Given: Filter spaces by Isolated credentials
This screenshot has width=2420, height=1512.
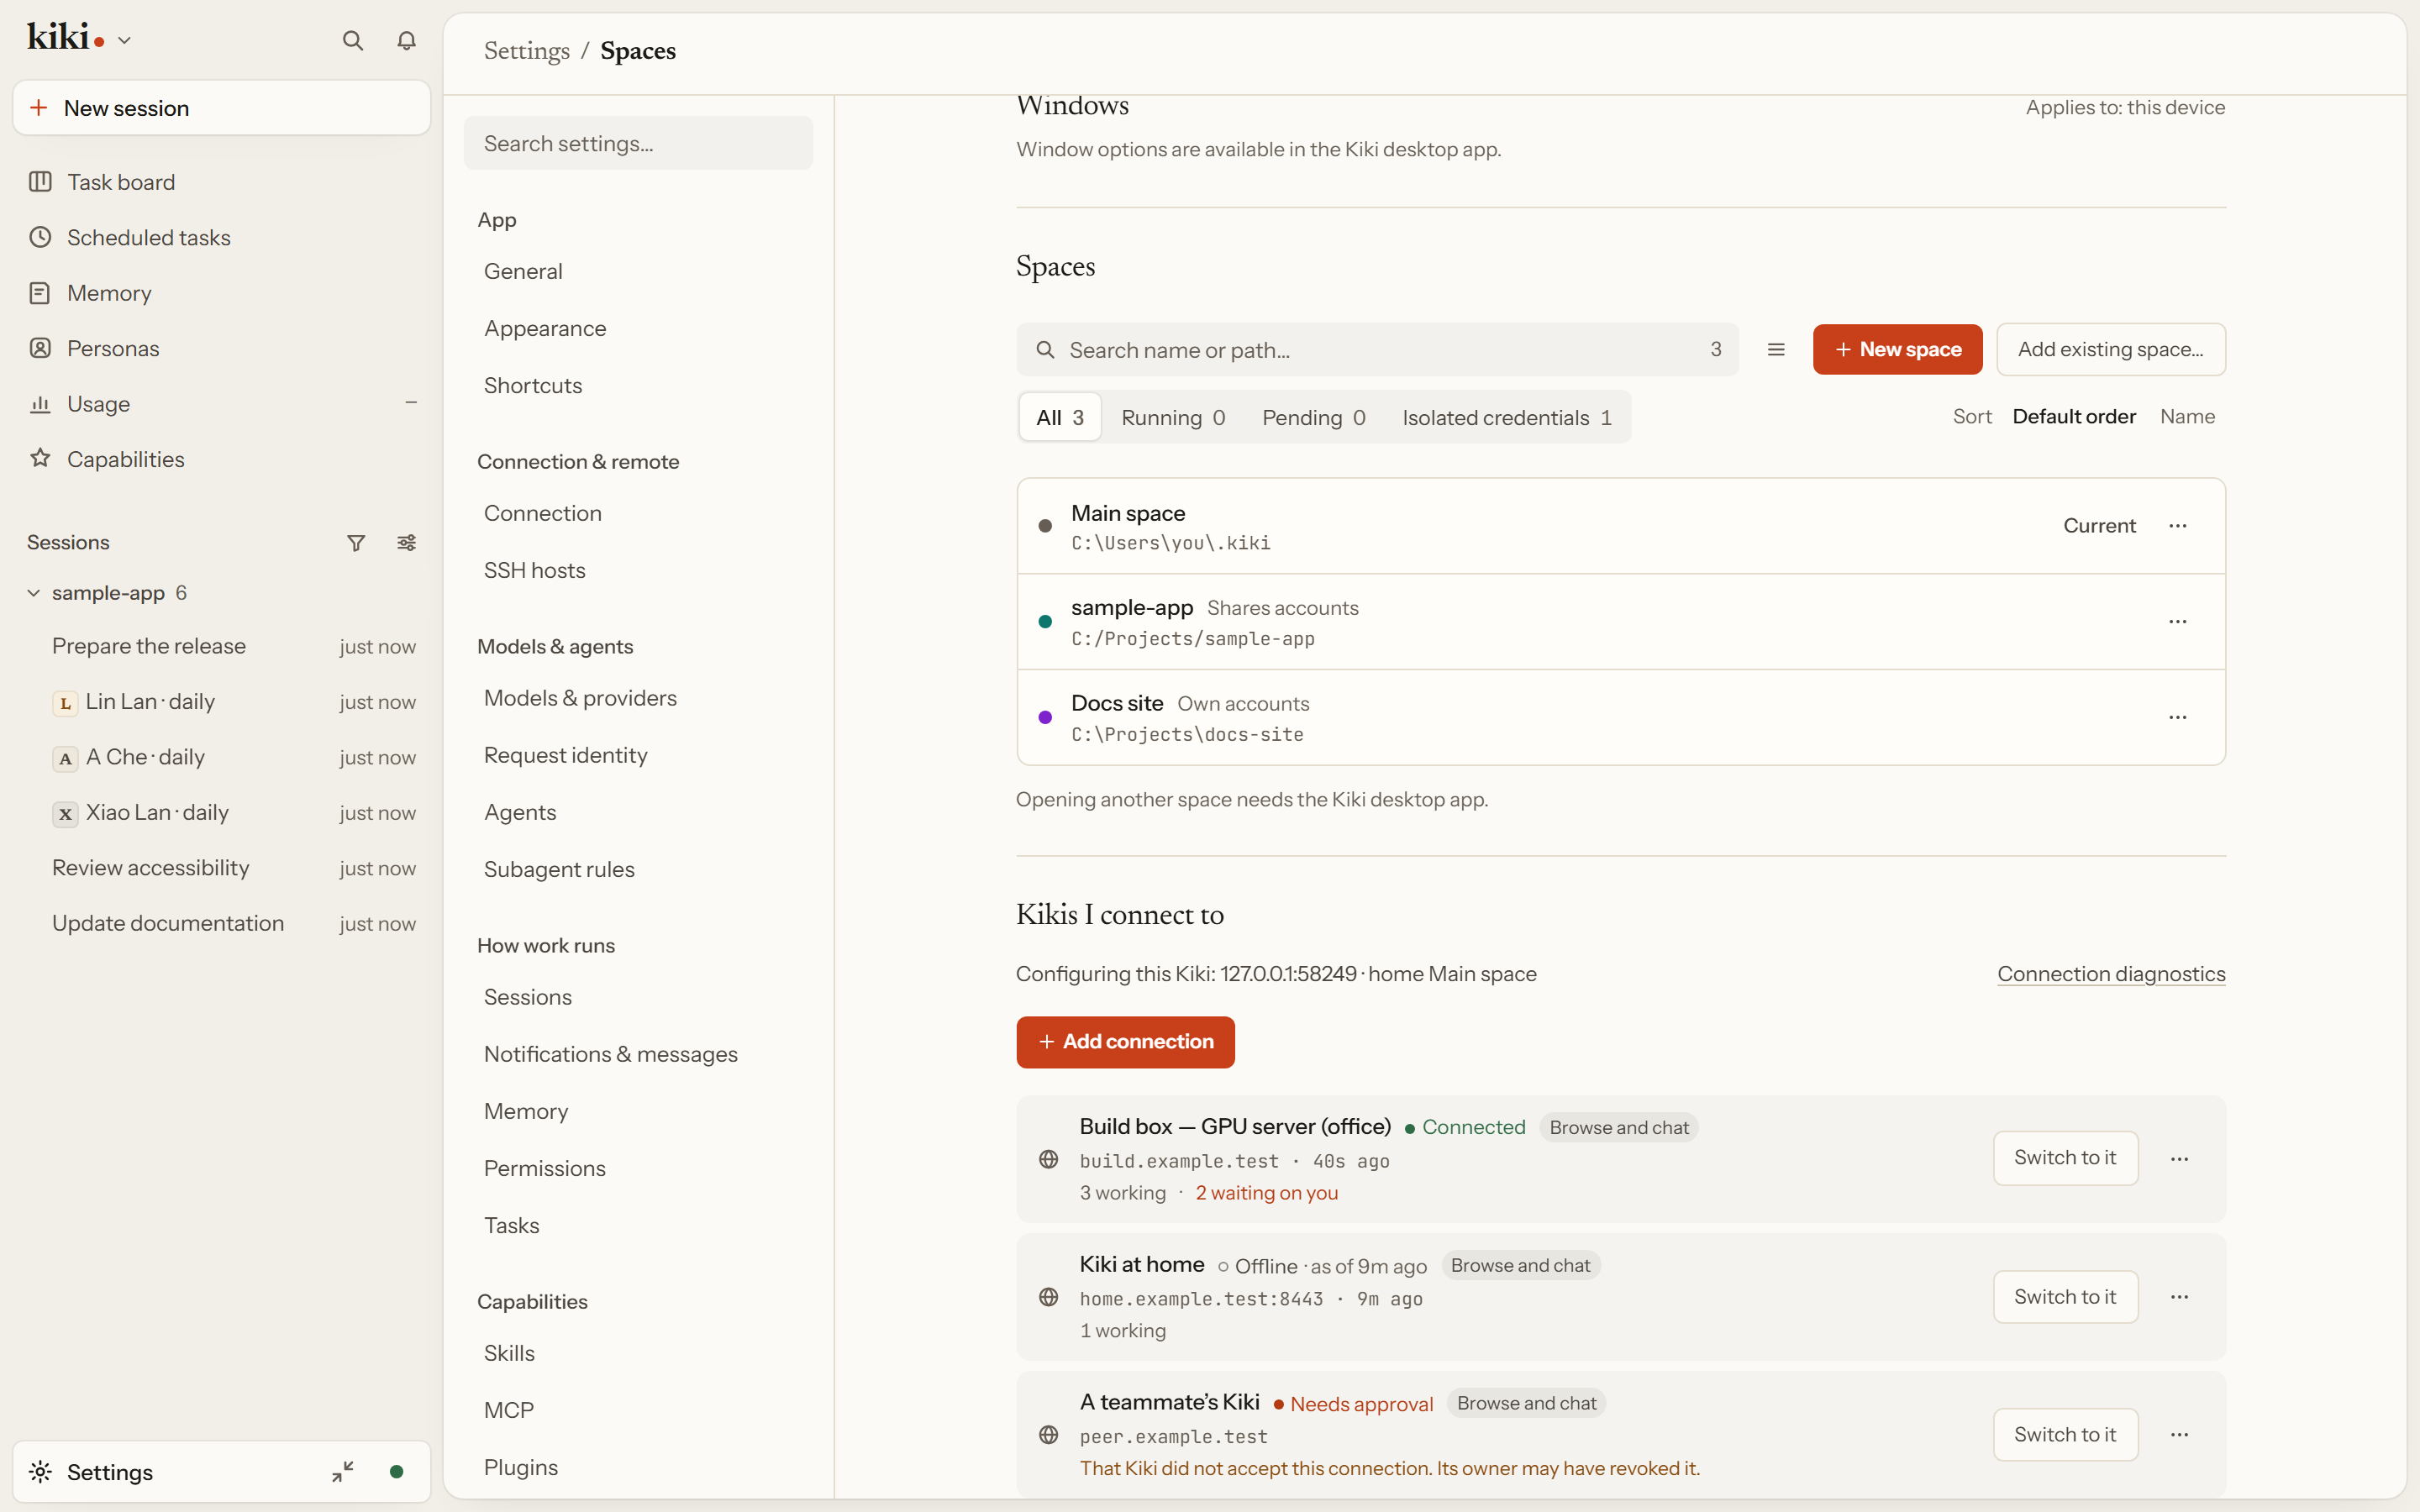Looking at the screenshot, I should [x=1507, y=417].
